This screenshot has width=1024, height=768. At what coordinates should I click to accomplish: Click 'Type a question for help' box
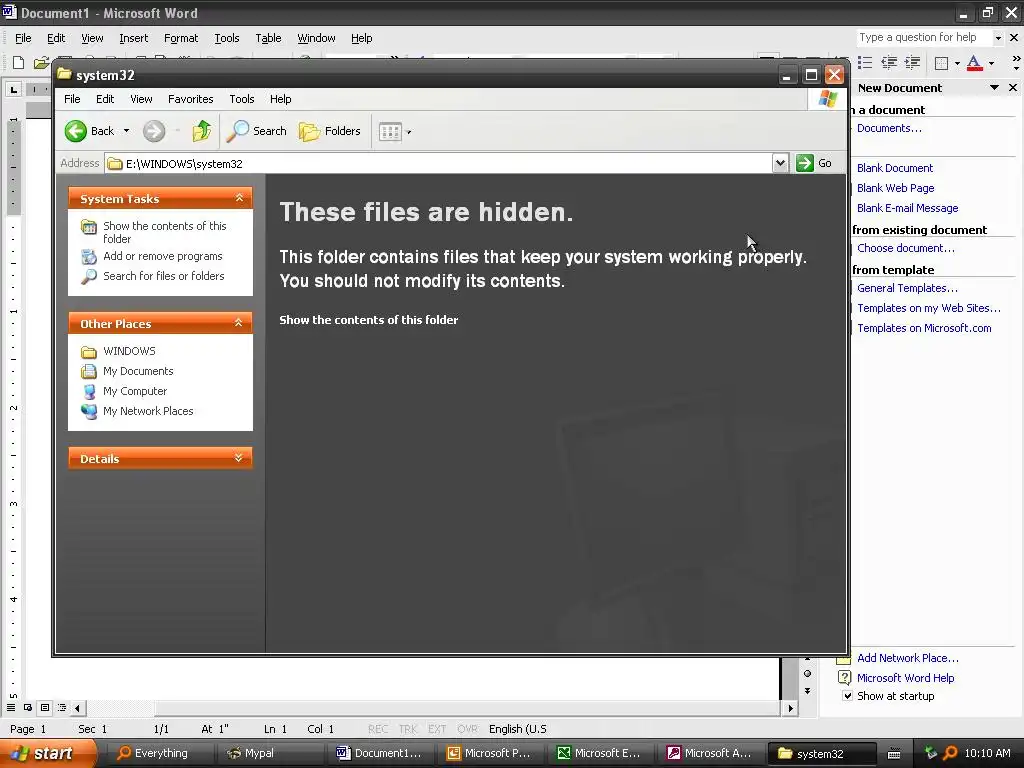pyautogui.click(x=924, y=38)
